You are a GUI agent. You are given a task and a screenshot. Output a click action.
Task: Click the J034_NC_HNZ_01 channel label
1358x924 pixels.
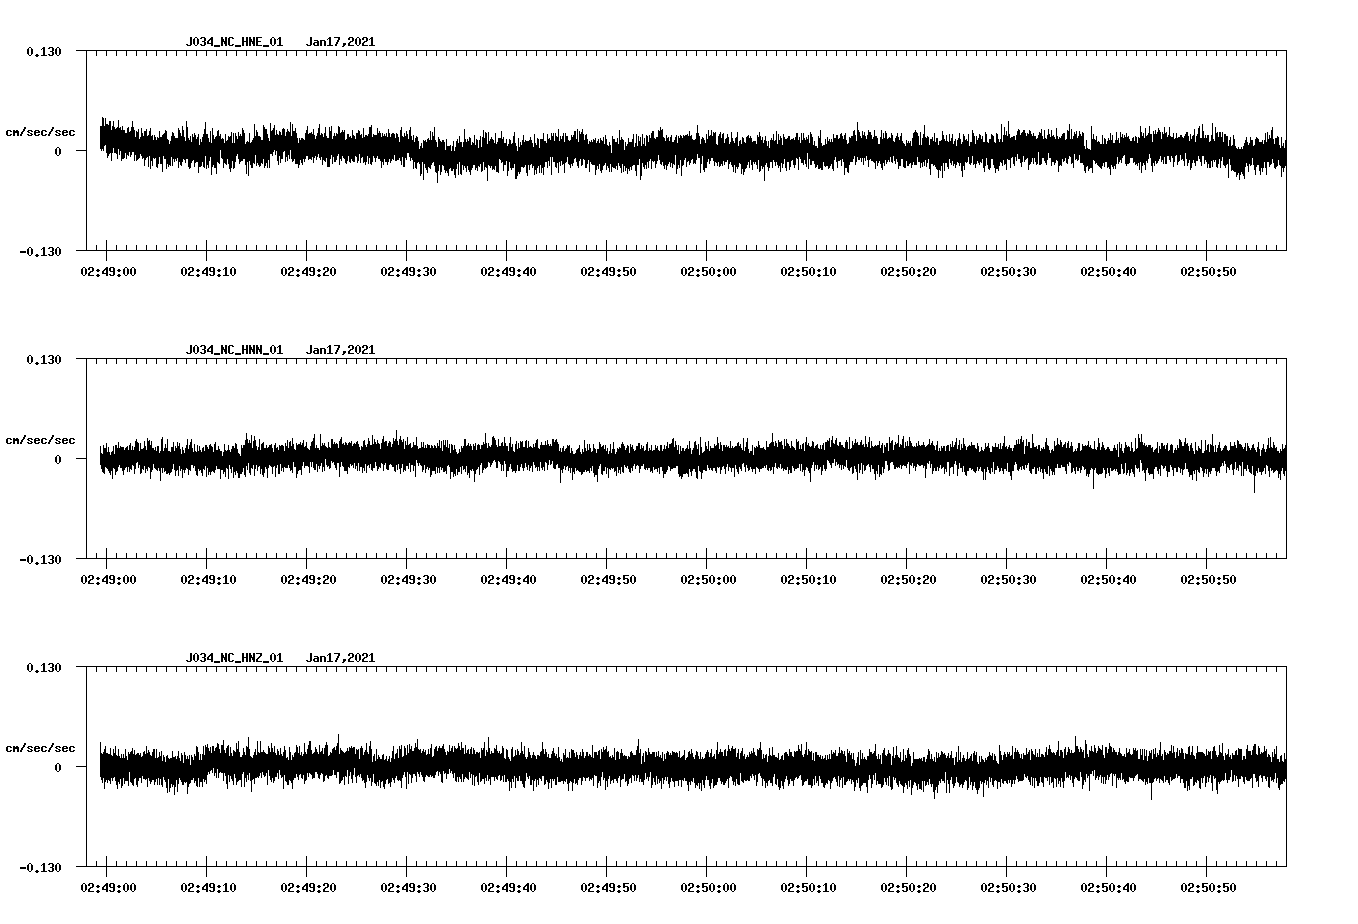coord(233,656)
